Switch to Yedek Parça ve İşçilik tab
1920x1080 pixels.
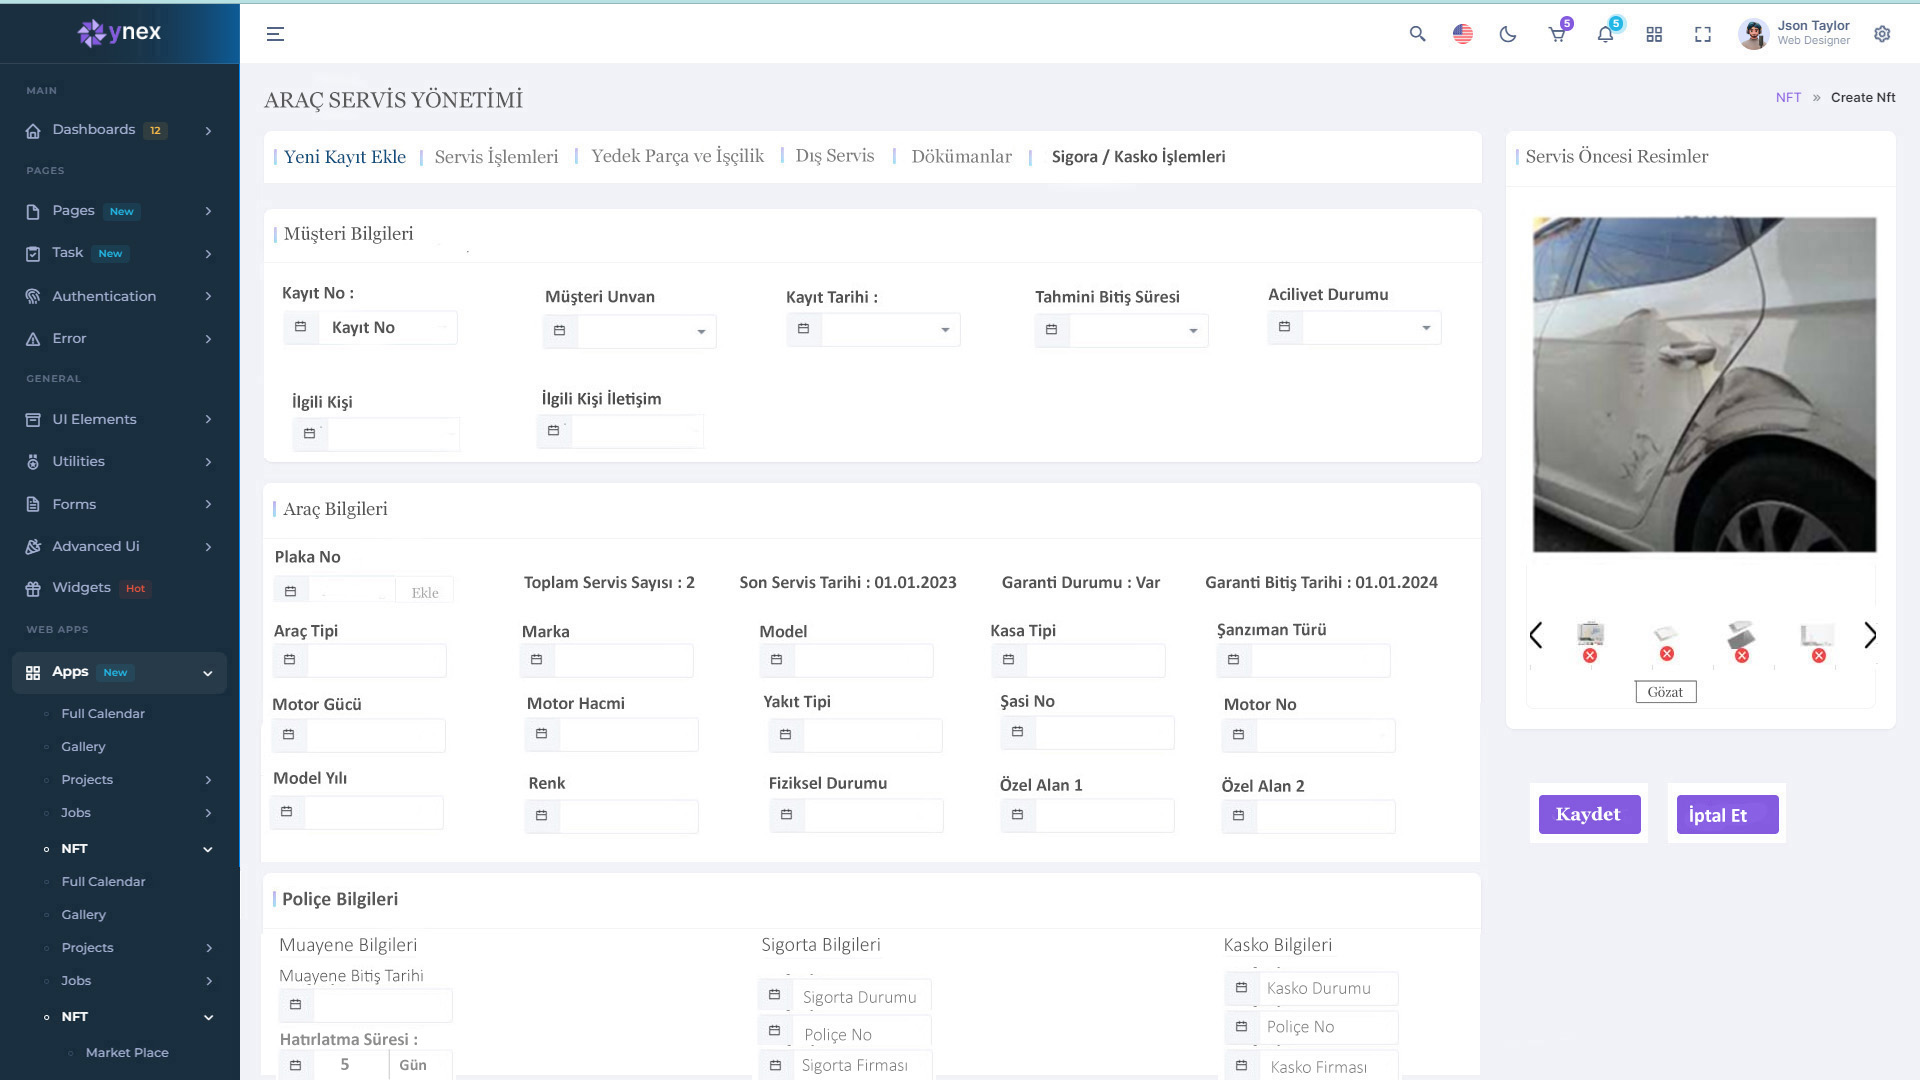pyautogui.click(x=677, y=156)
